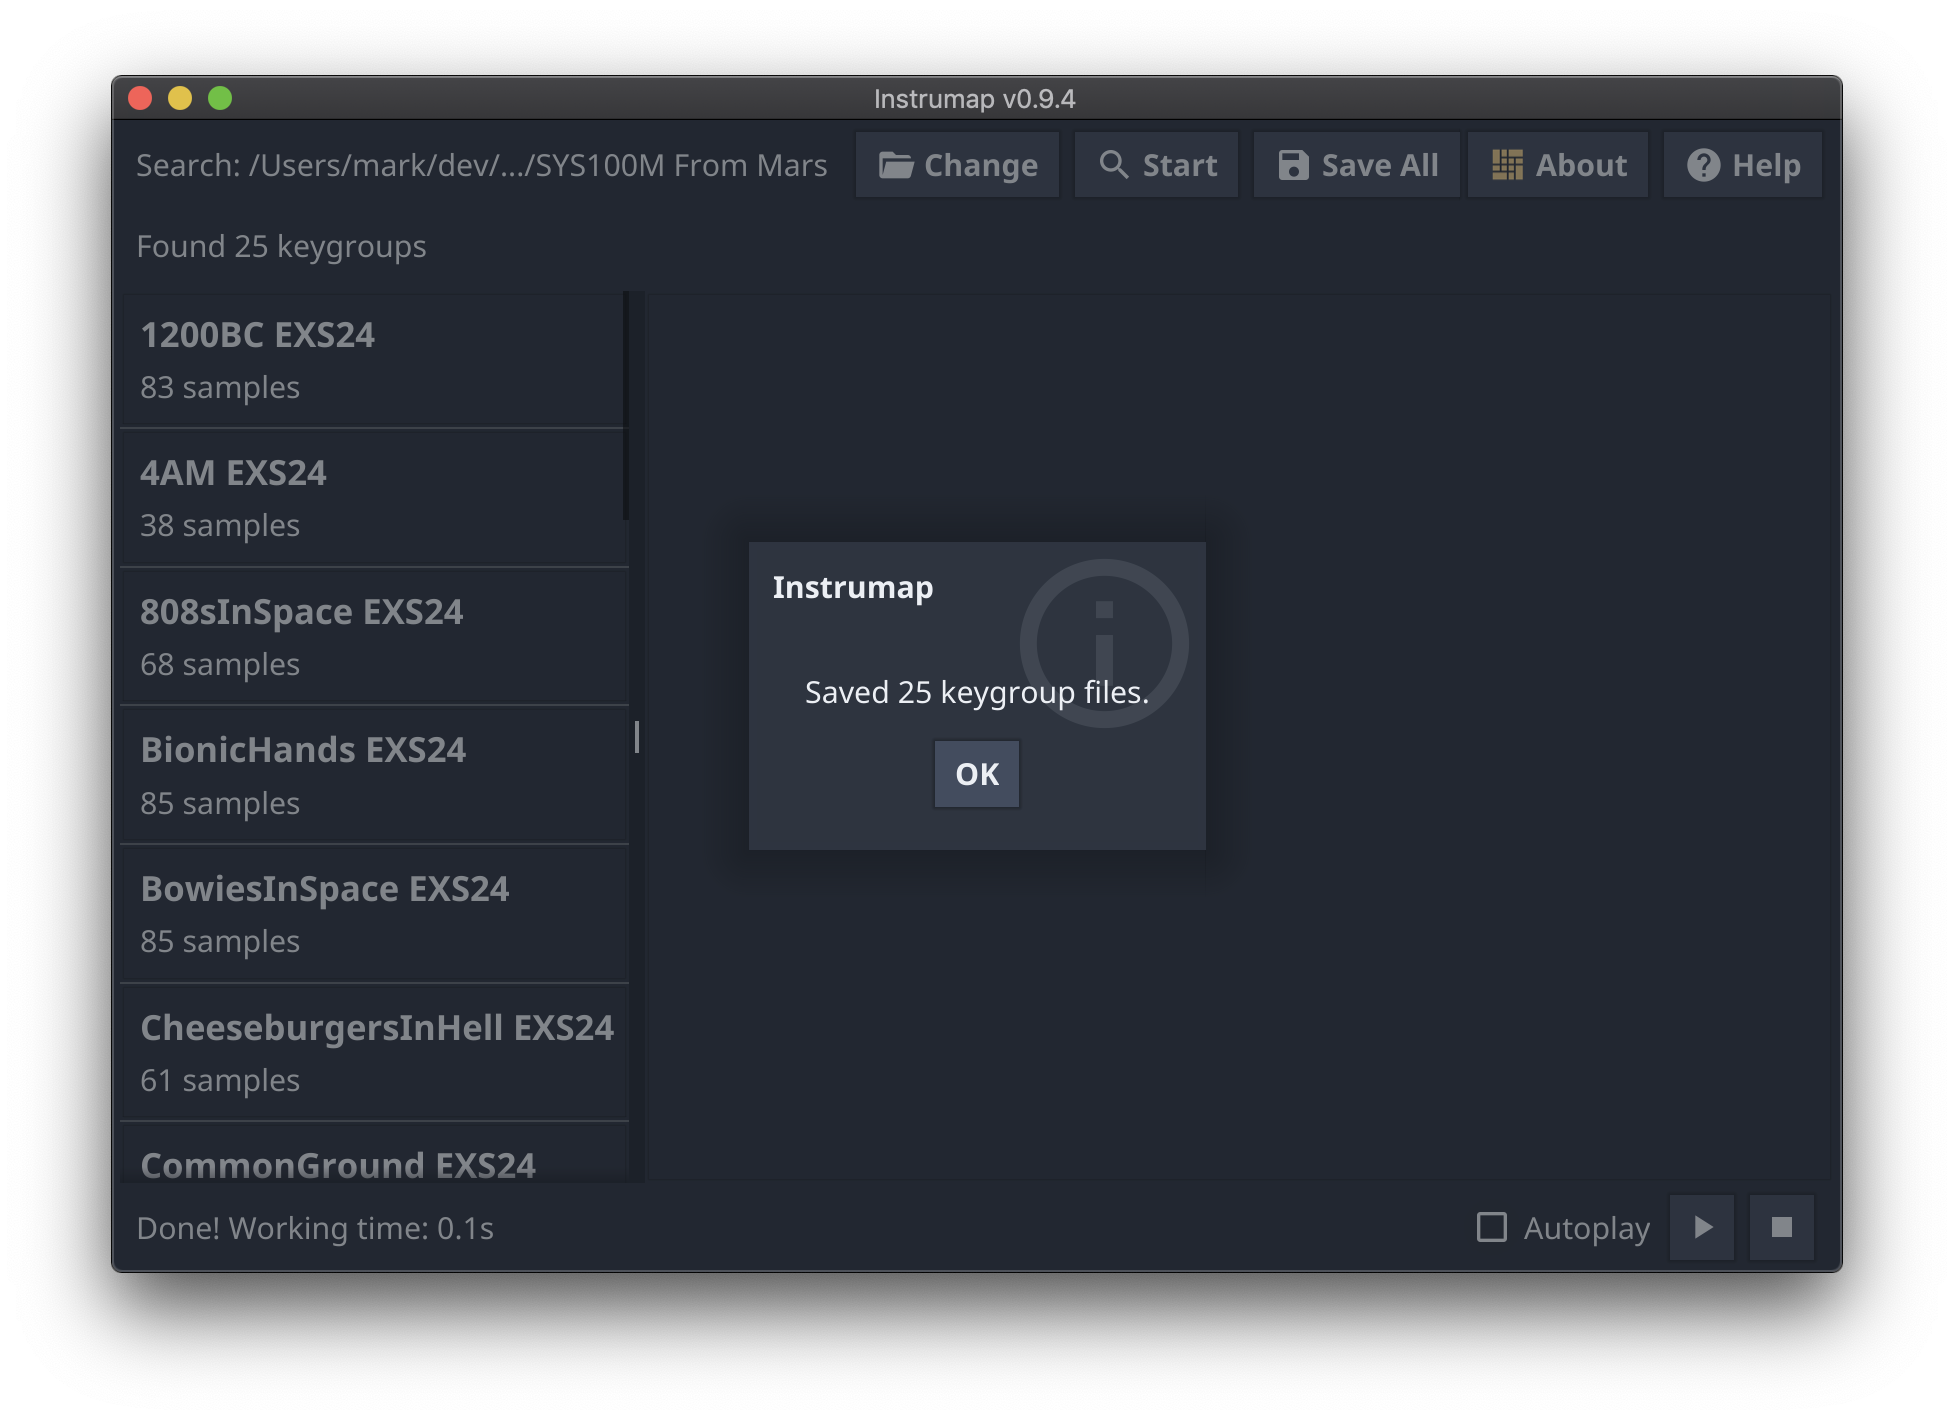
Task: Click the Save All button label
Action: pos(1380,165)
